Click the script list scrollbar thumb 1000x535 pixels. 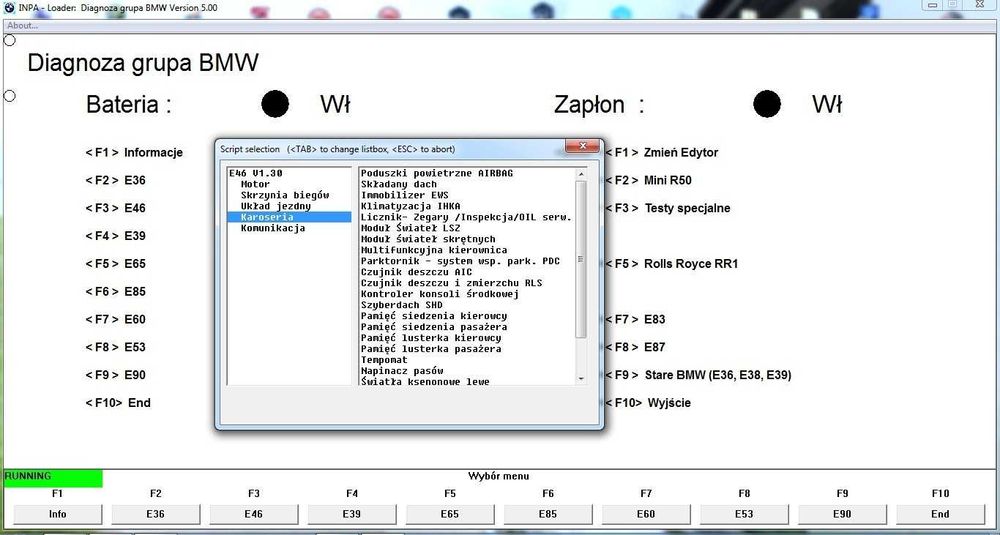coord(580,259)
